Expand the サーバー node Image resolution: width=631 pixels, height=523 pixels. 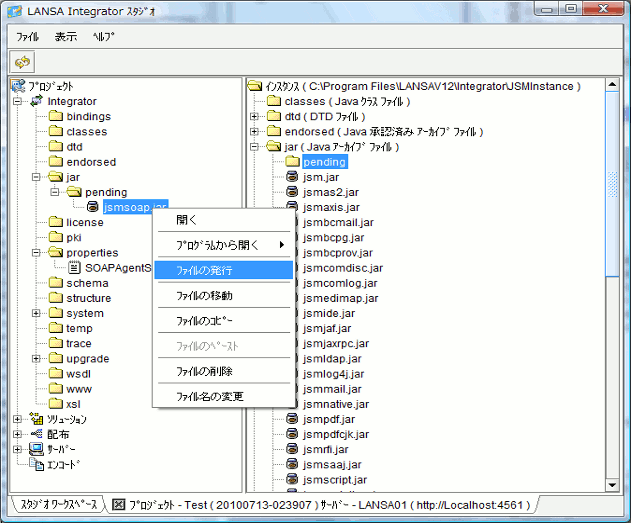[x=17, y=449]
